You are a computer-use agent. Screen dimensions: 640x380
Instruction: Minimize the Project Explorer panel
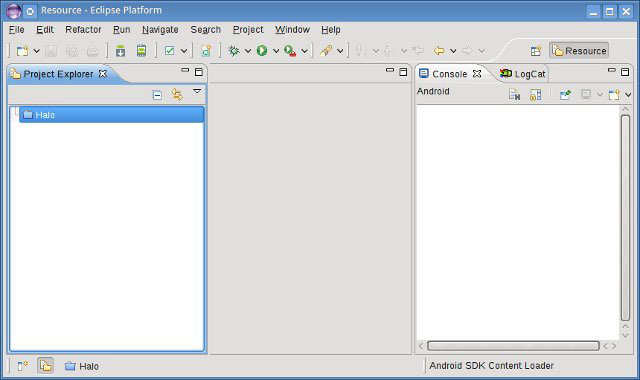[185, 70]
